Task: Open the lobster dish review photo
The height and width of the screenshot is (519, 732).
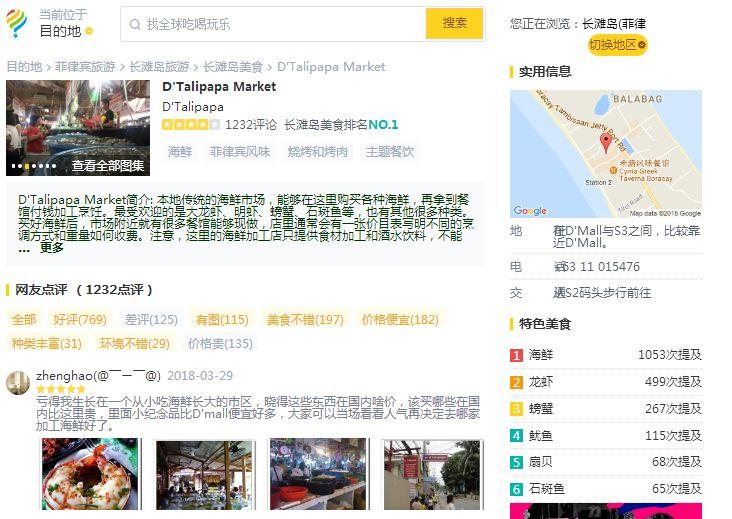Action: [x=90, y=474]
